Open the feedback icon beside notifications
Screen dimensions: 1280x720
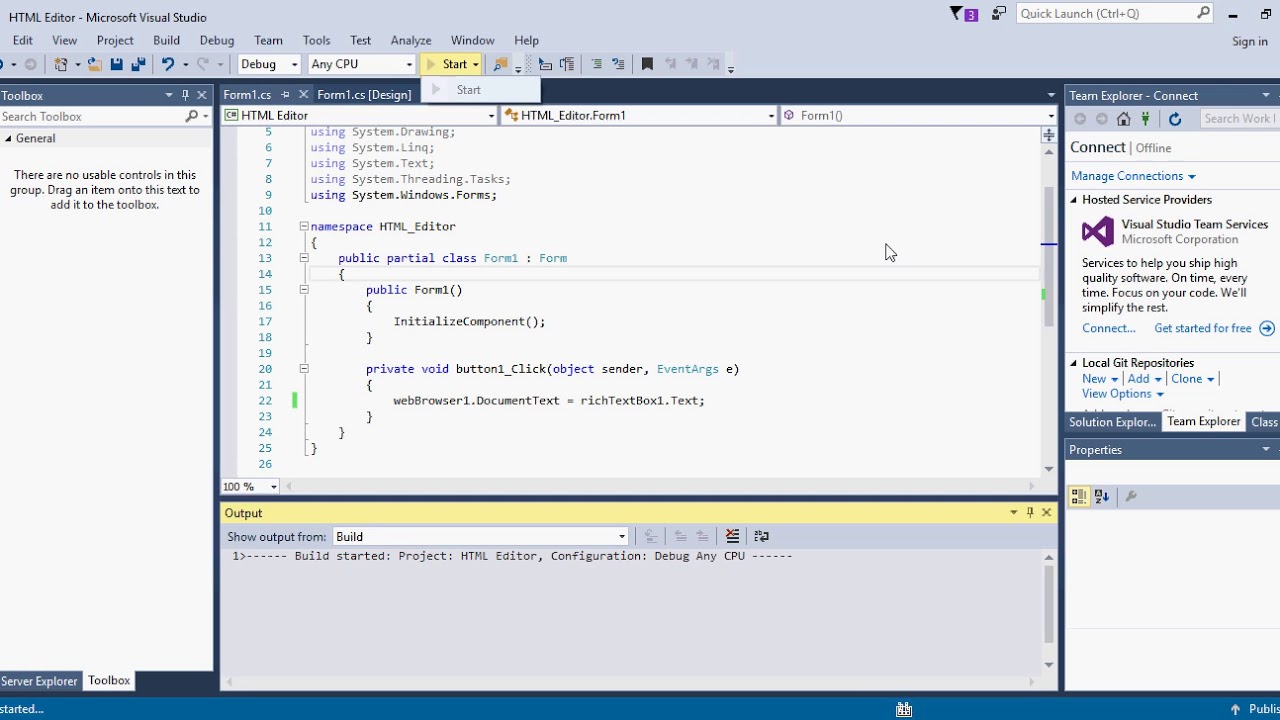coord(998,13)
